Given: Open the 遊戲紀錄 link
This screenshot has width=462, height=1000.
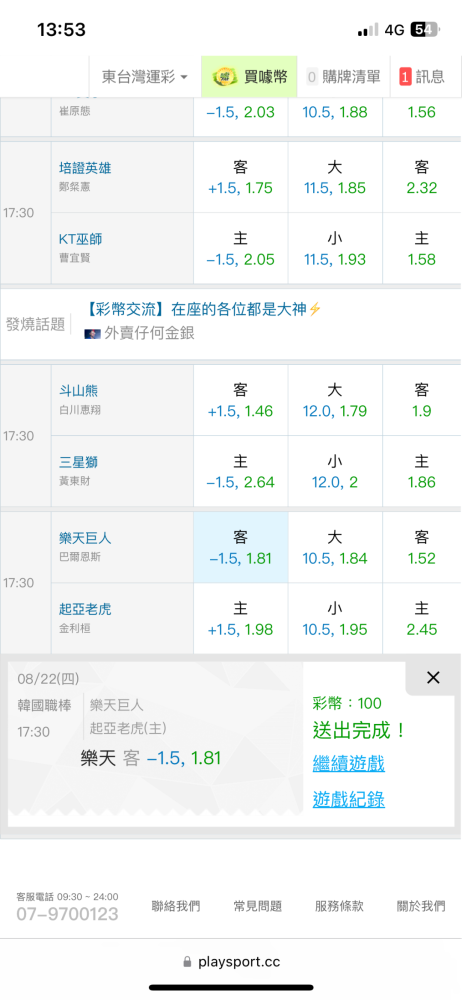Looking at the screenshot, I should (348, 799).
